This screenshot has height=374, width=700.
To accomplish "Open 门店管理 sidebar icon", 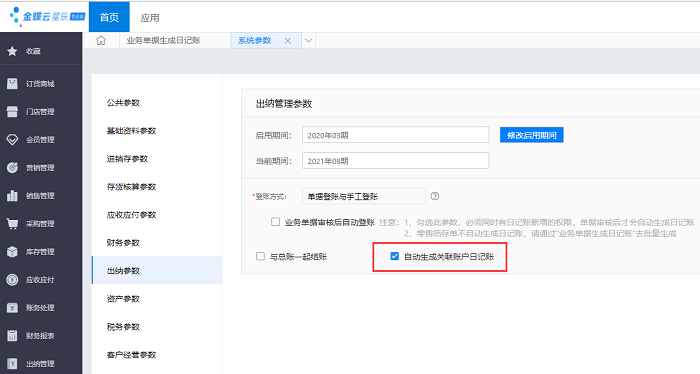I will tap(12, 112).
